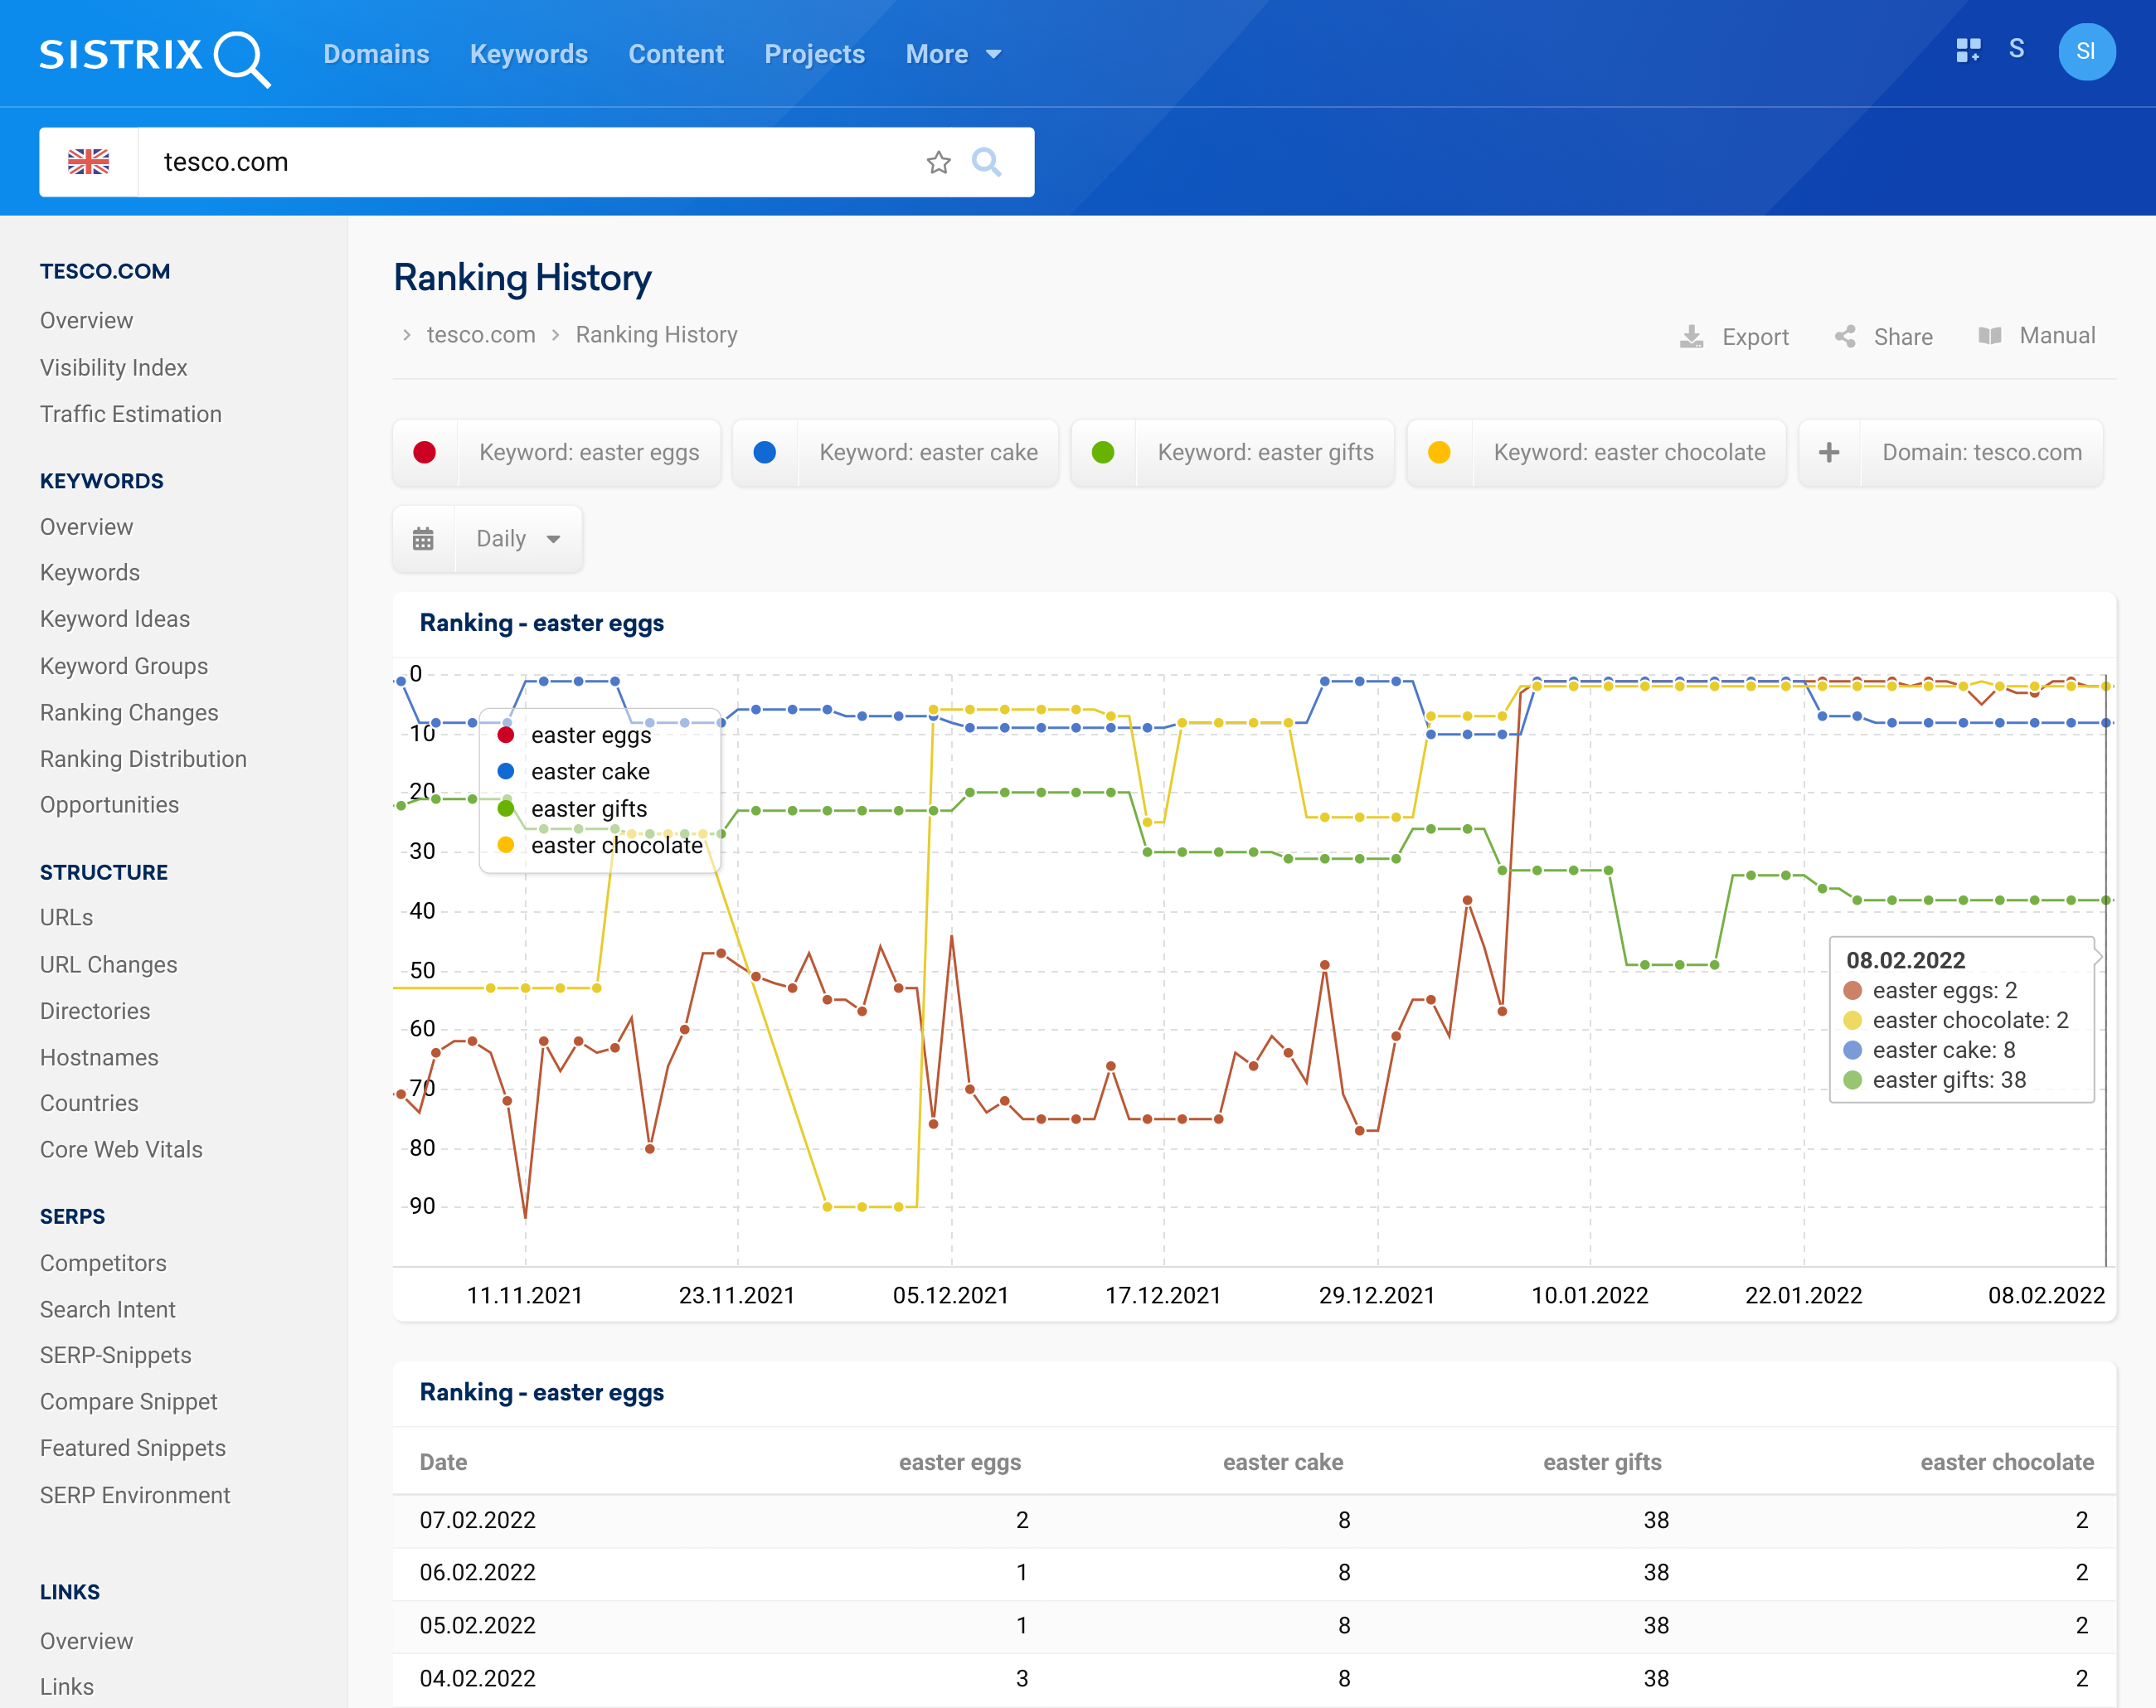
Task: Click the Export button label
Action: pos(1755,337)
